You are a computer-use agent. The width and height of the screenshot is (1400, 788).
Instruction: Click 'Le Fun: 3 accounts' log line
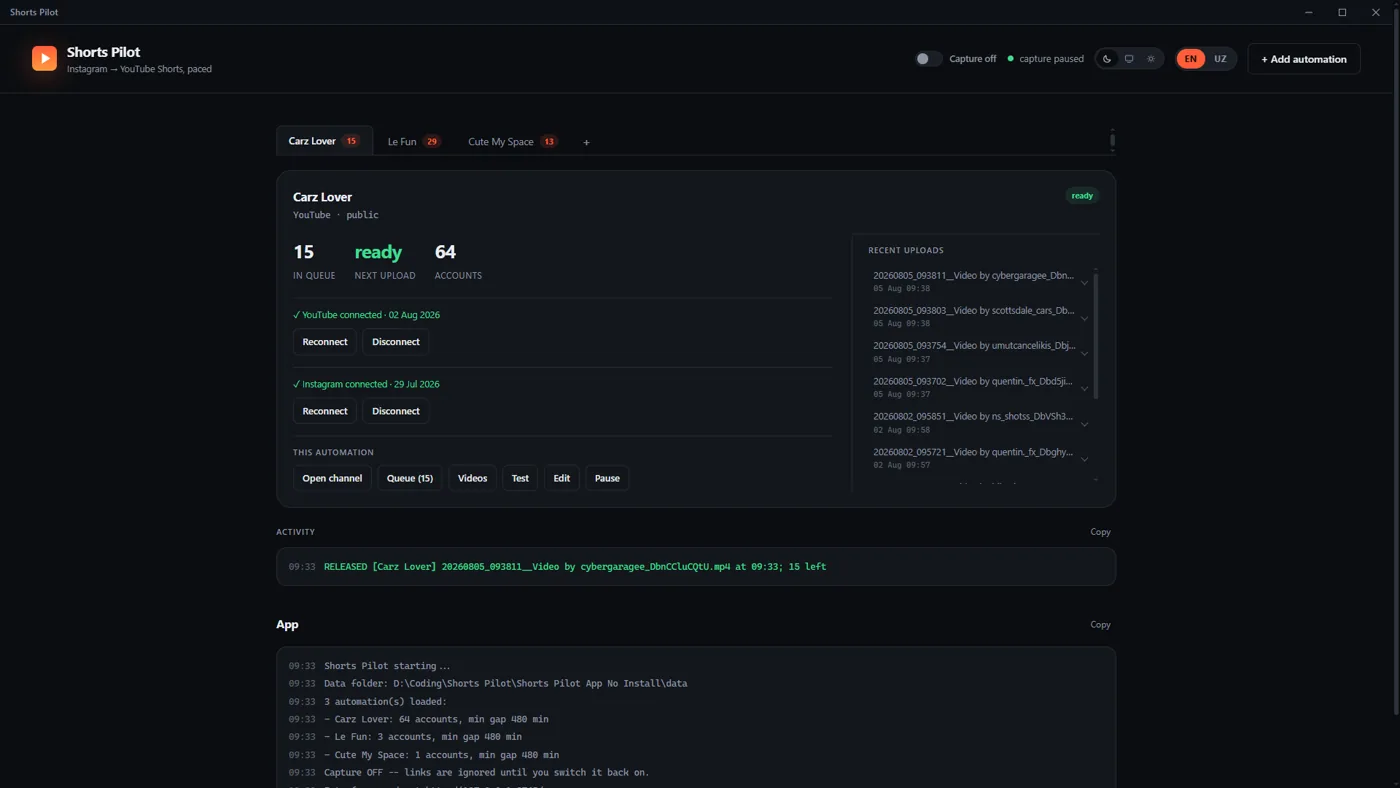click(x=423, y=737)
